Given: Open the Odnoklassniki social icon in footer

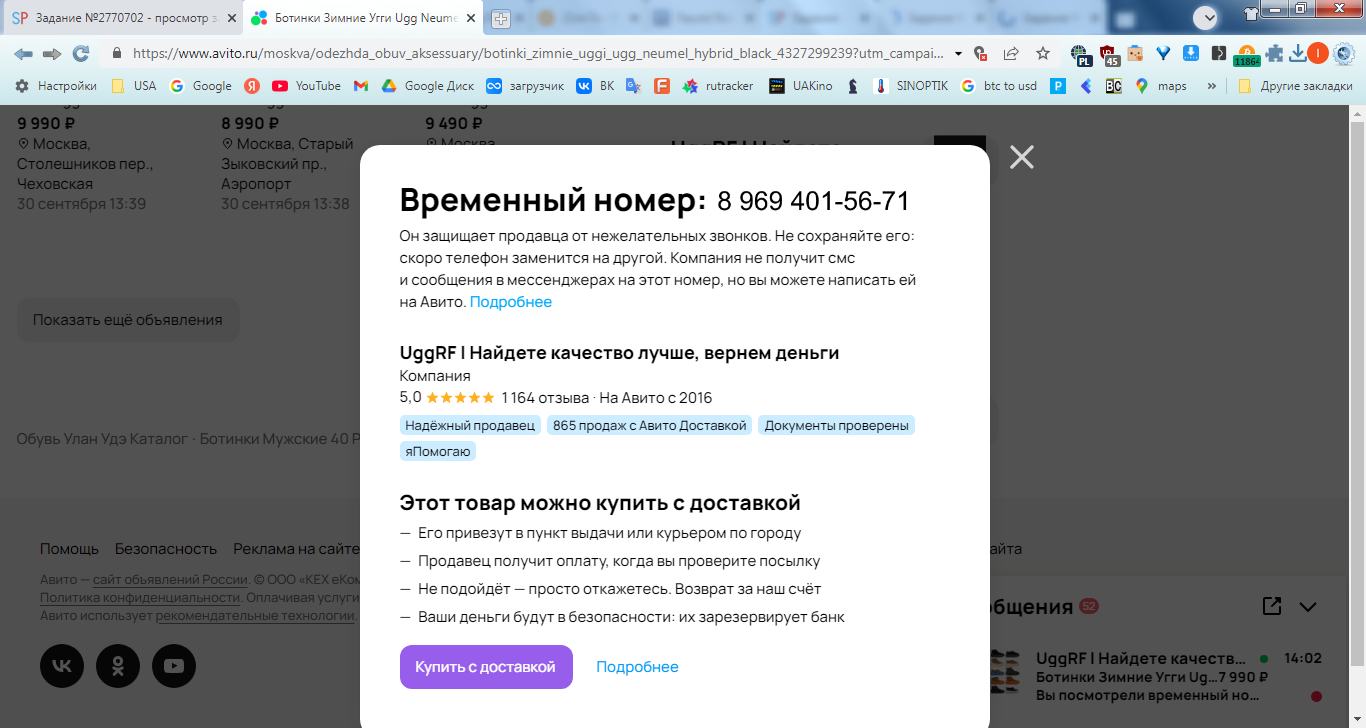Looking at the screenshot, I should pos(118,666).
